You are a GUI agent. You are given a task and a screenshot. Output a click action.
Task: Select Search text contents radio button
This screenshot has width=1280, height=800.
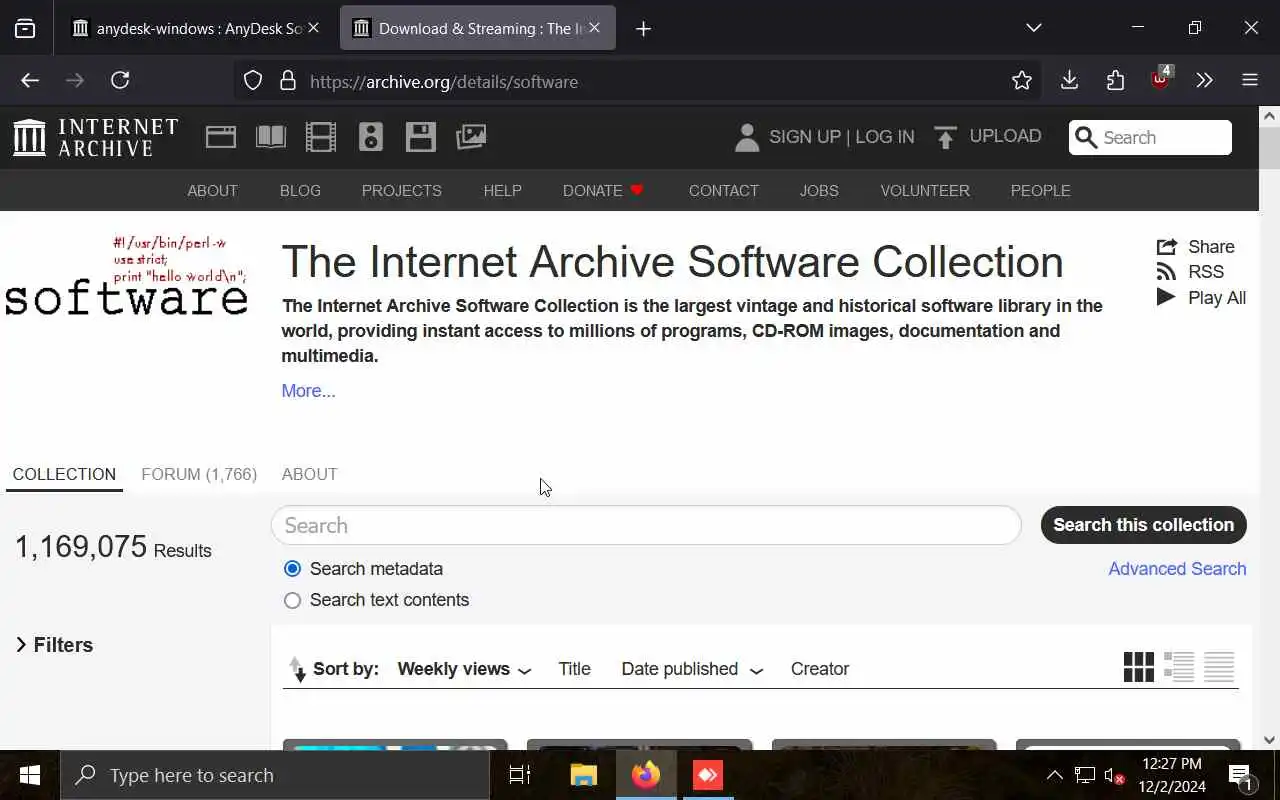(x=292, y=600)
